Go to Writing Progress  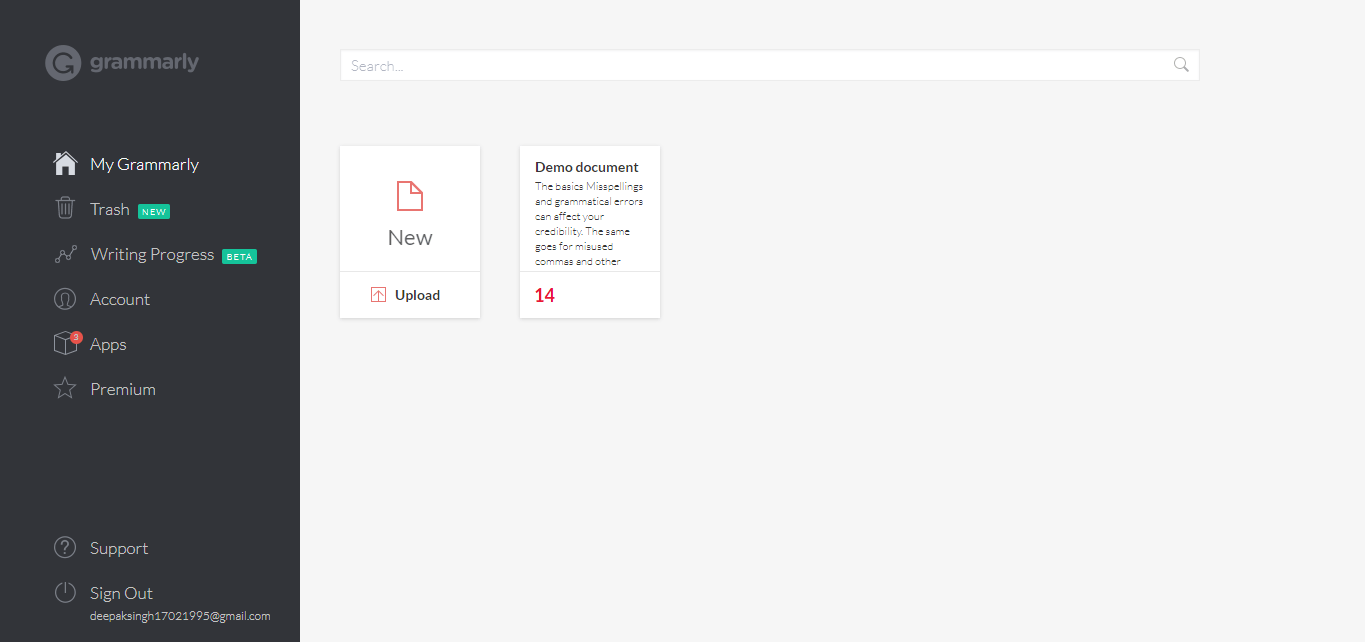(x=152, y=253)
